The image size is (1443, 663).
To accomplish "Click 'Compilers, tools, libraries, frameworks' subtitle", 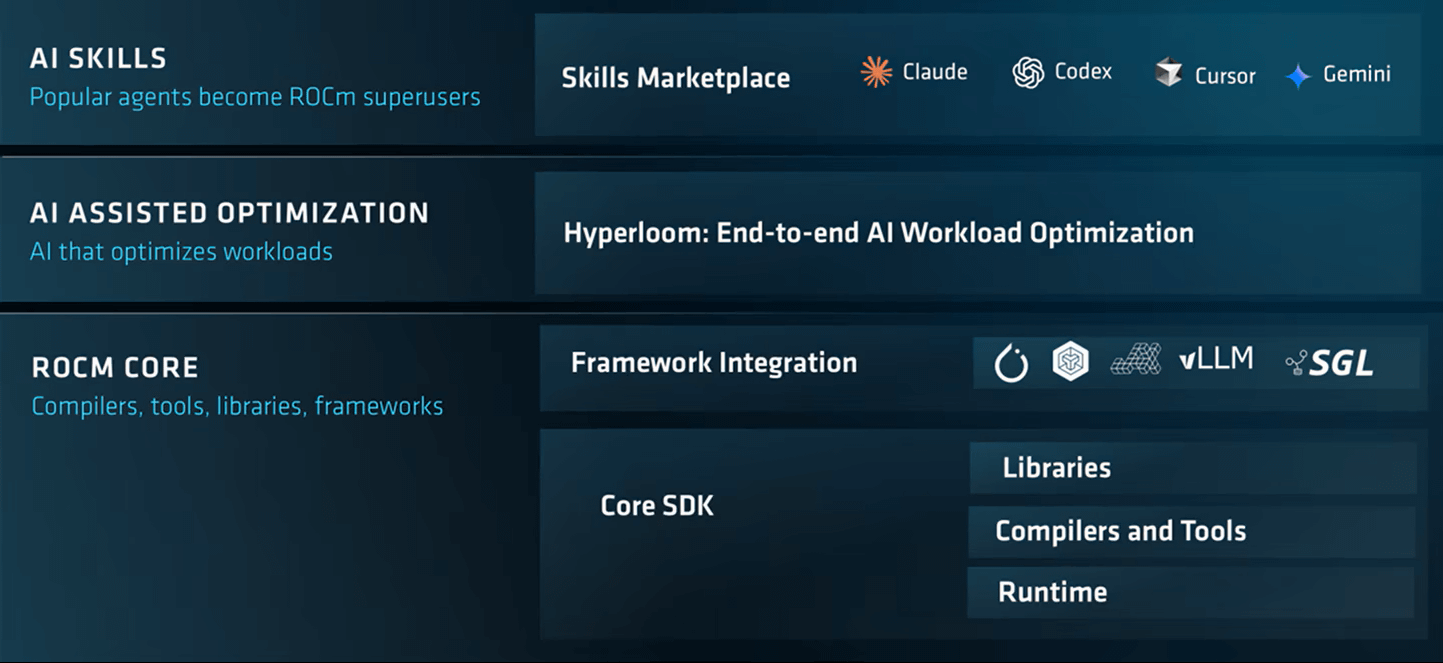I will coord(237,406).
